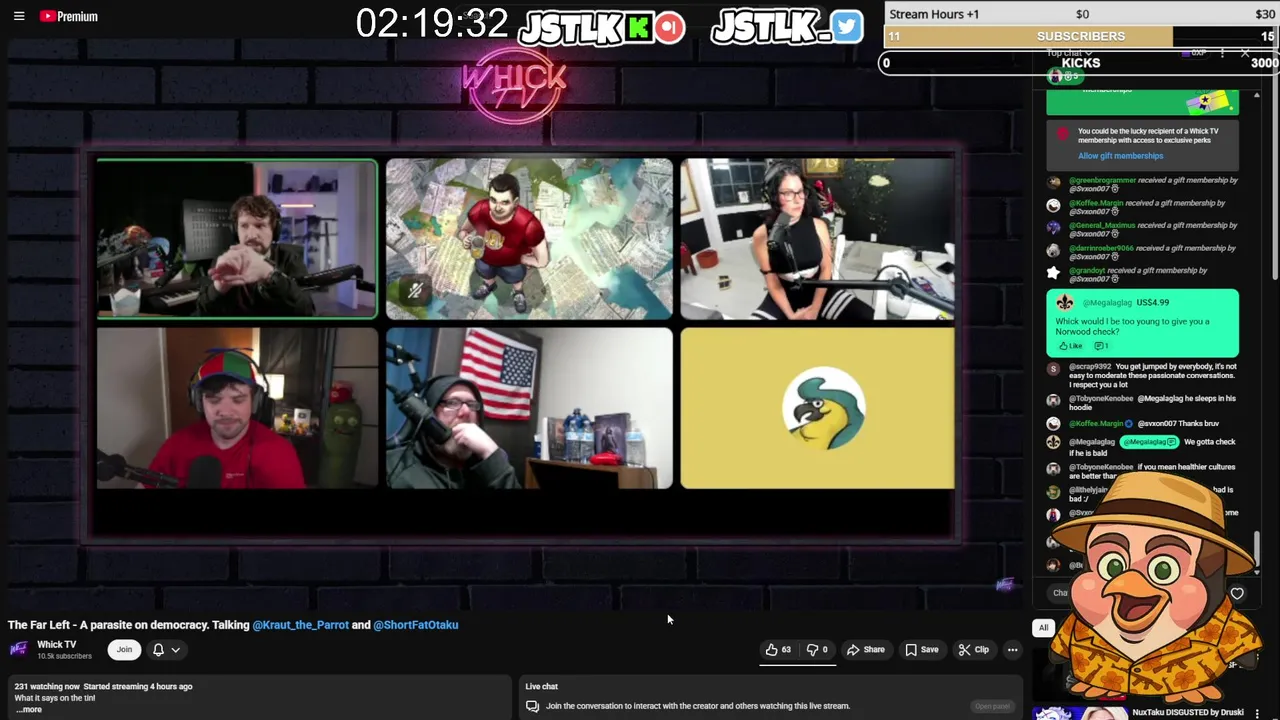Open live chat options menu
Image resolution: width=1280 pixels, height=720 pixels.
click(x=1222, y=53)
